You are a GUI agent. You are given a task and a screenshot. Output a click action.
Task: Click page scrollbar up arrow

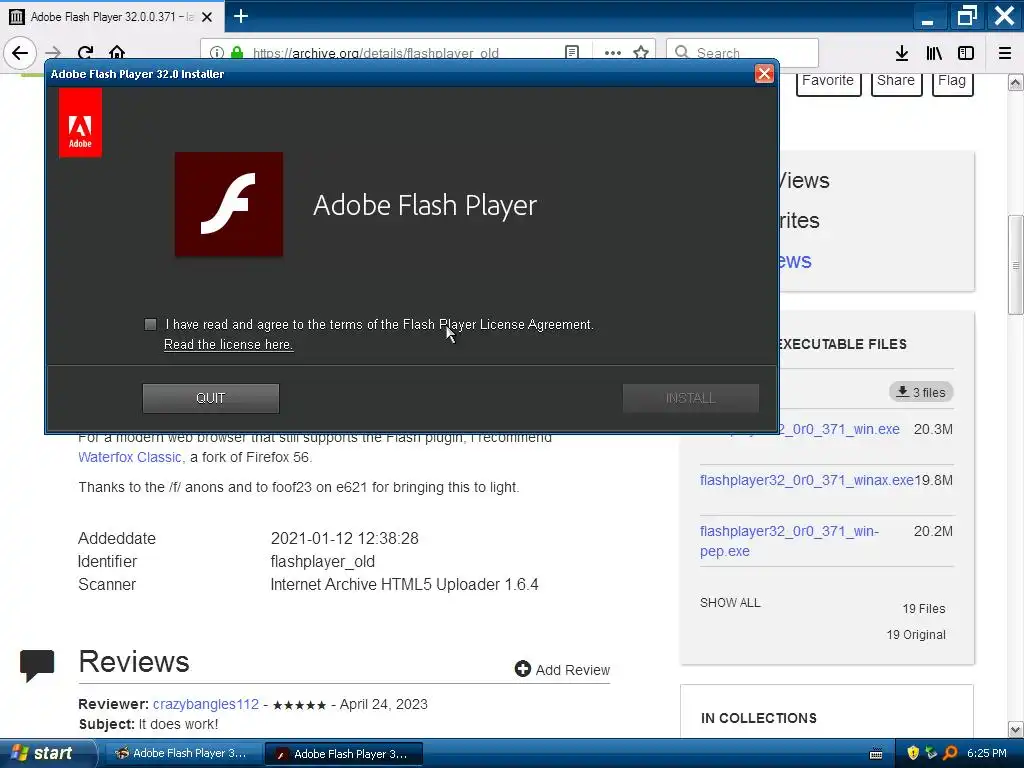1016,83
